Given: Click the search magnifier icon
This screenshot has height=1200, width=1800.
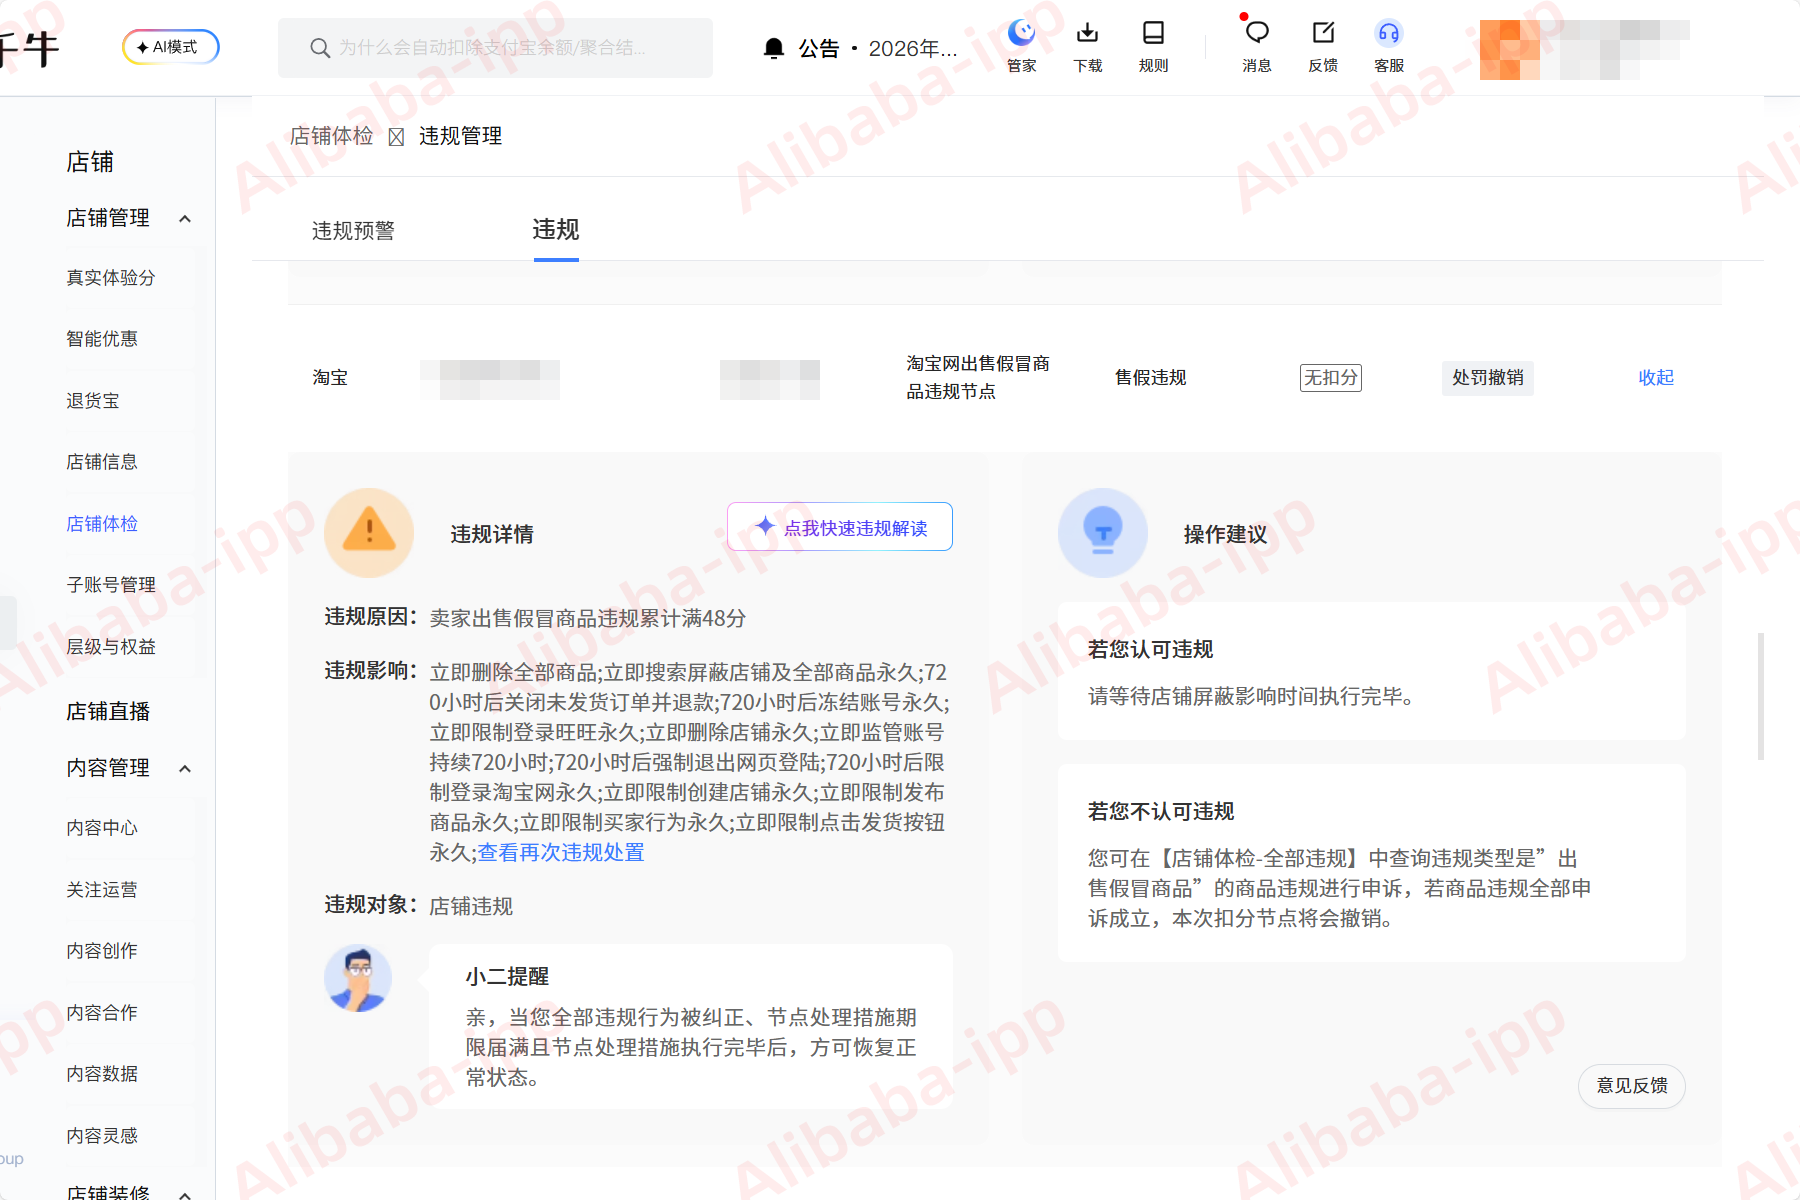Looking at the screenshot, I should (320, 48).
